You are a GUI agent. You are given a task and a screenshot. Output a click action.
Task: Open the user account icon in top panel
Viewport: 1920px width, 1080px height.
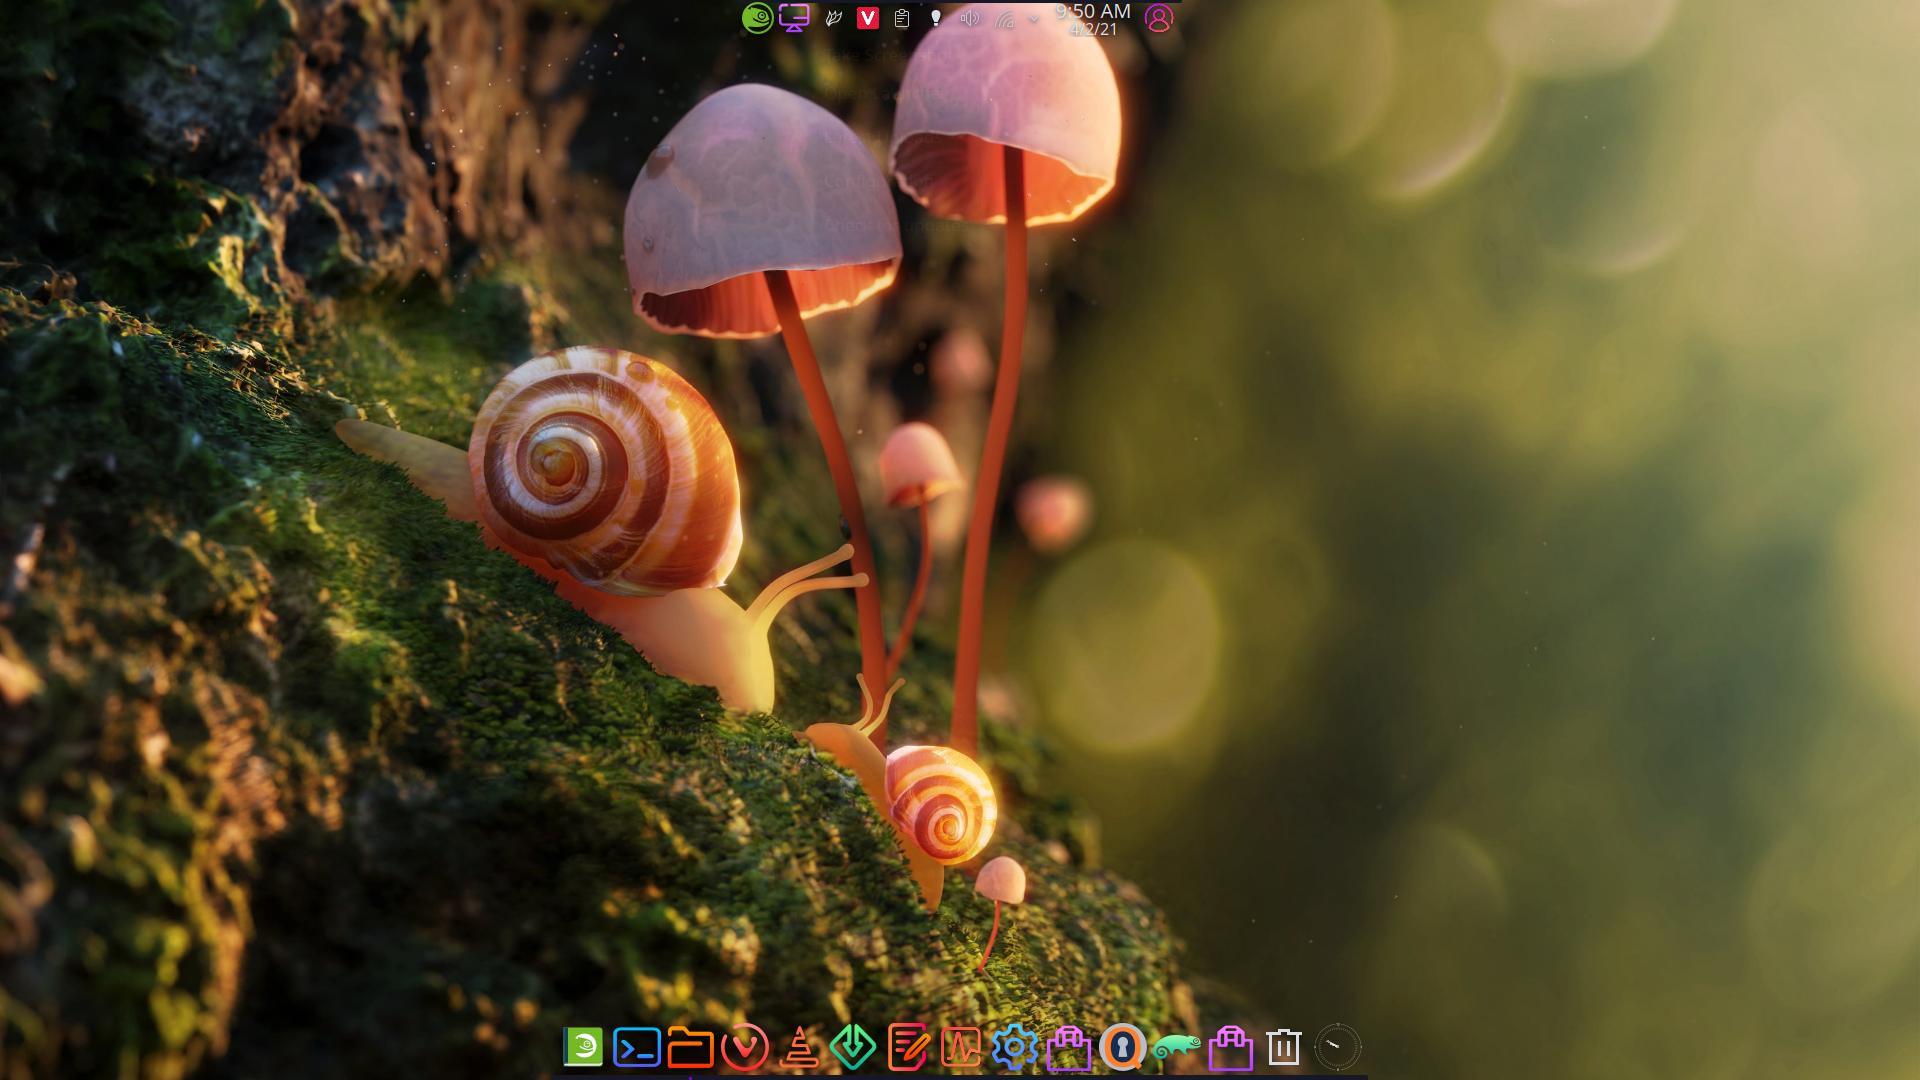(1159, 18)
